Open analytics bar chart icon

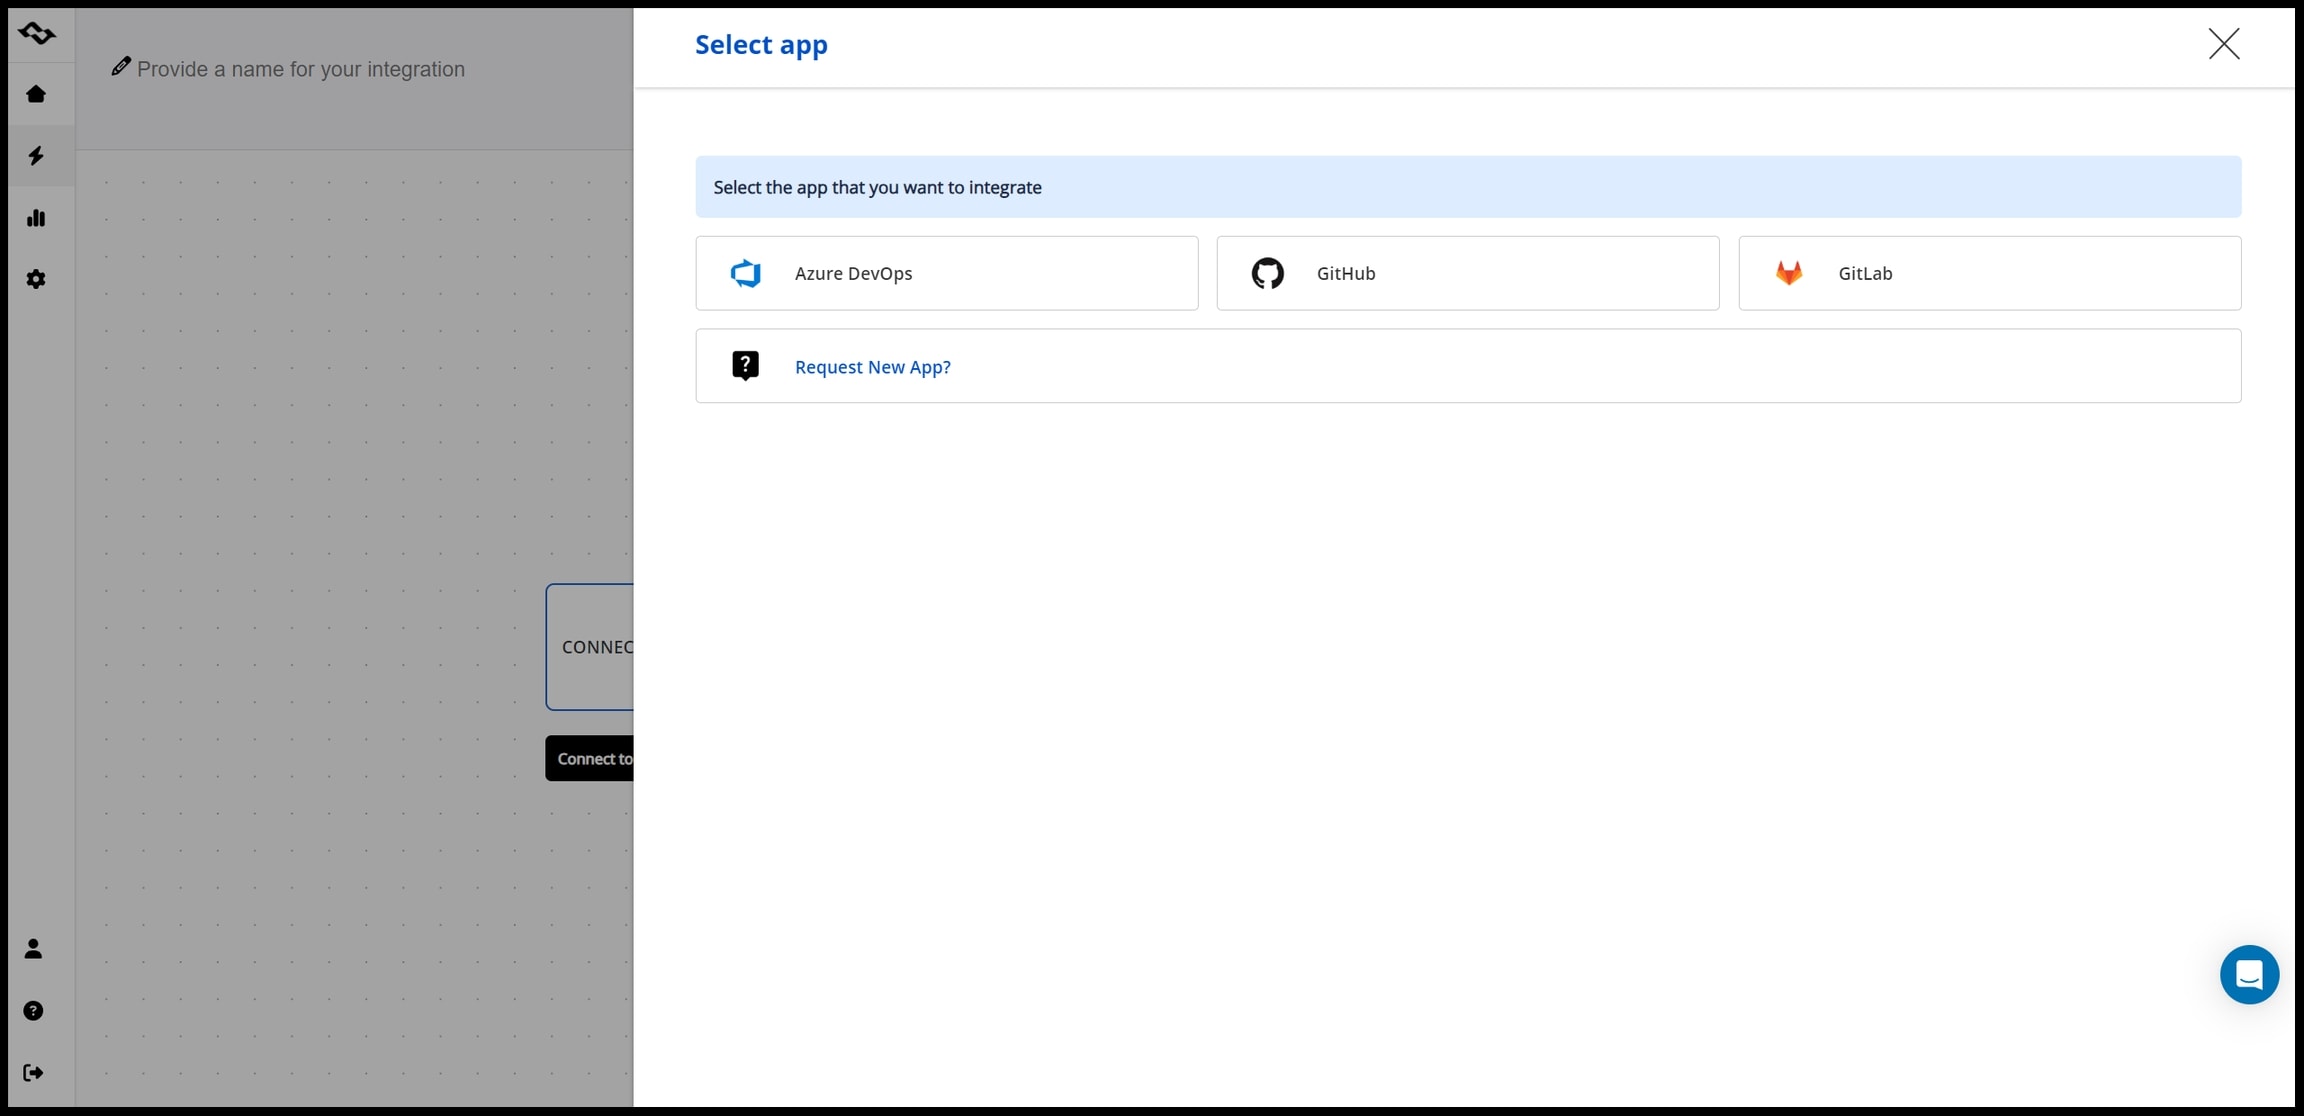[36, 218]
